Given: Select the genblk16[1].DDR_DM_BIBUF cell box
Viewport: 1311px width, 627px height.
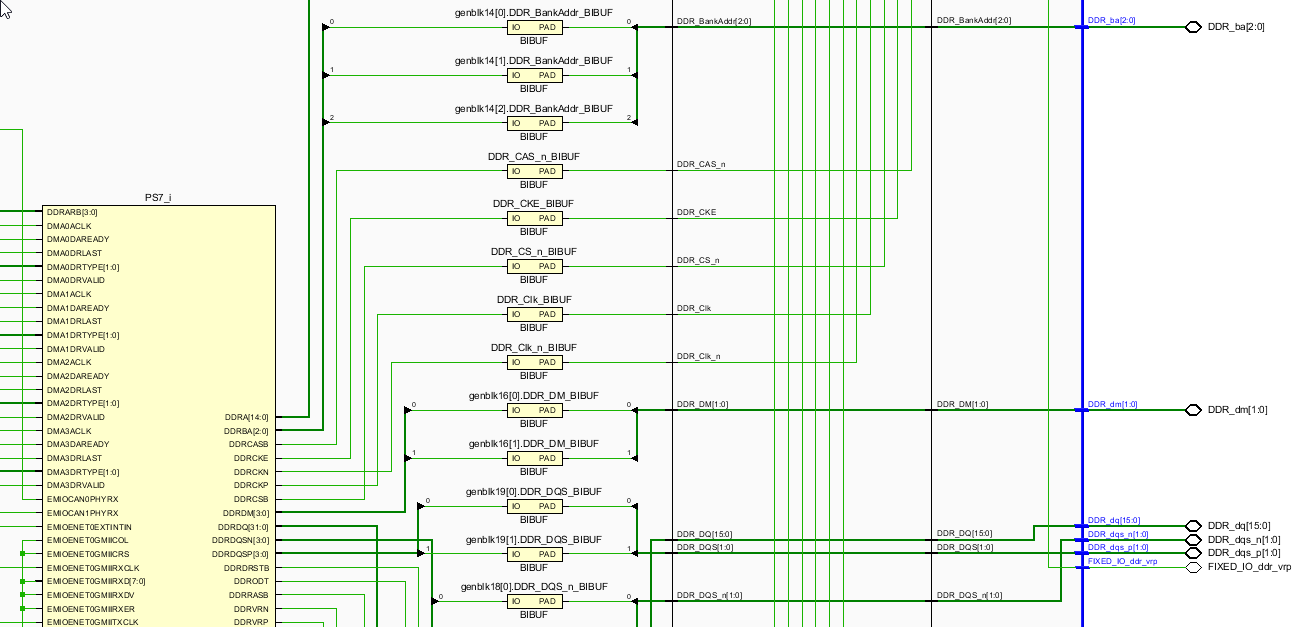Looking at the screenshot, I should (534, 458).
